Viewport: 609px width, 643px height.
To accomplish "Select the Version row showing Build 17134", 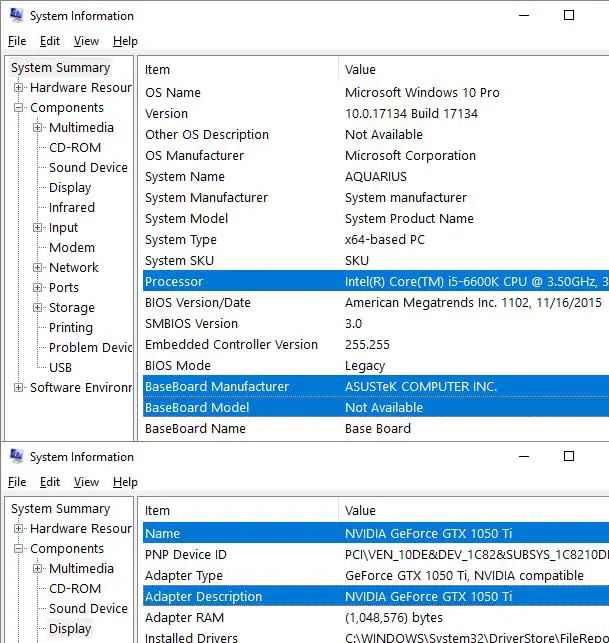I will coord(376,114).
